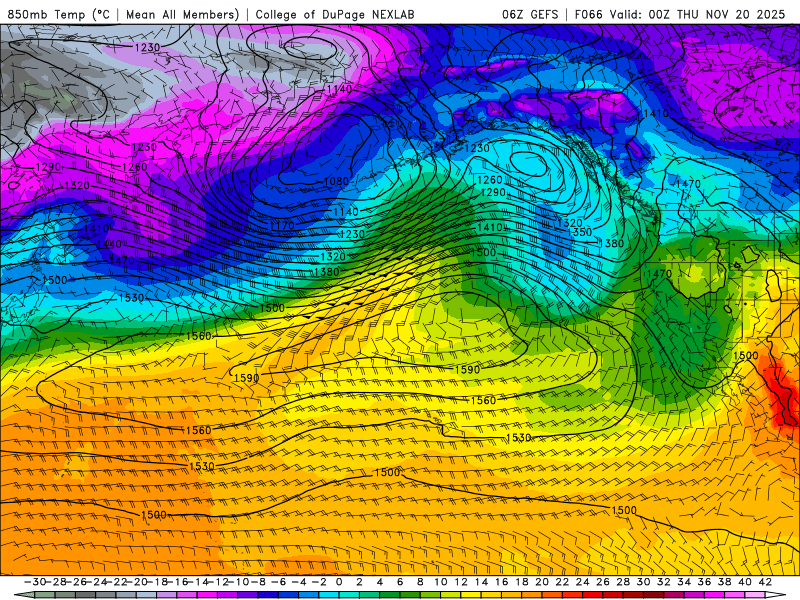Click the -30 value on temperature scale
The image size is (800, 600).
(35, 582)
